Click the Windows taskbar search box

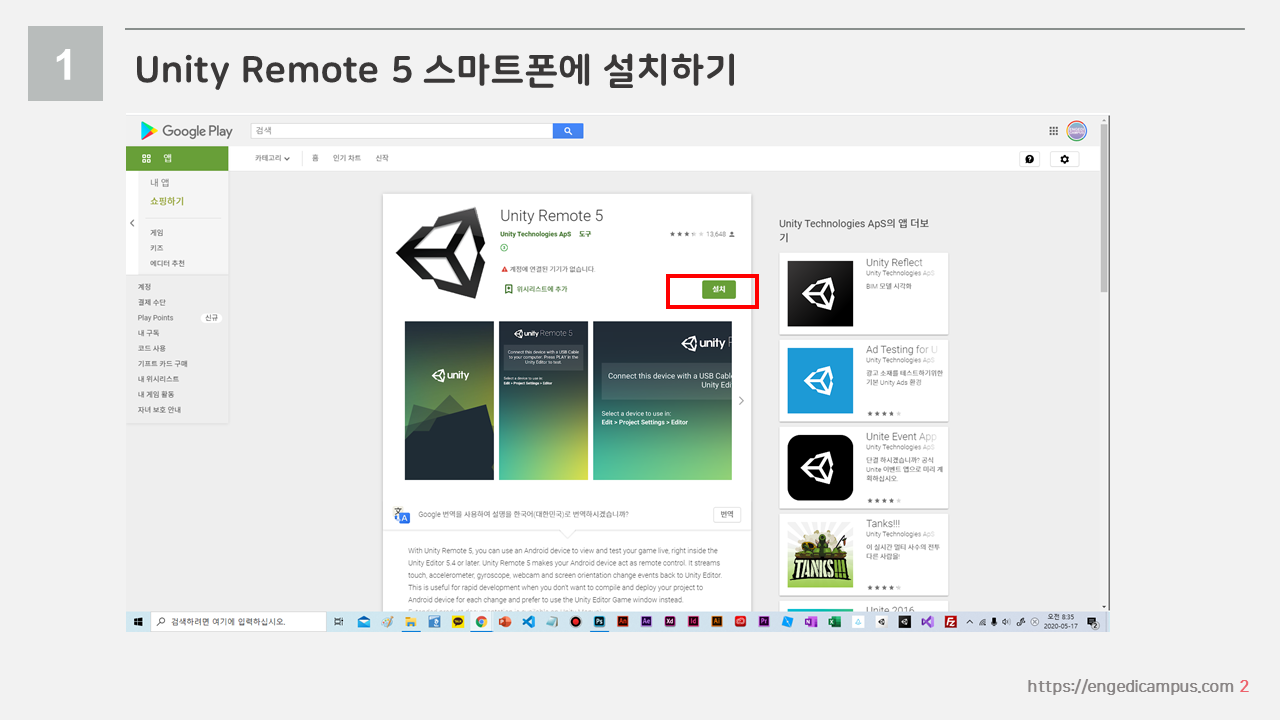238,621
